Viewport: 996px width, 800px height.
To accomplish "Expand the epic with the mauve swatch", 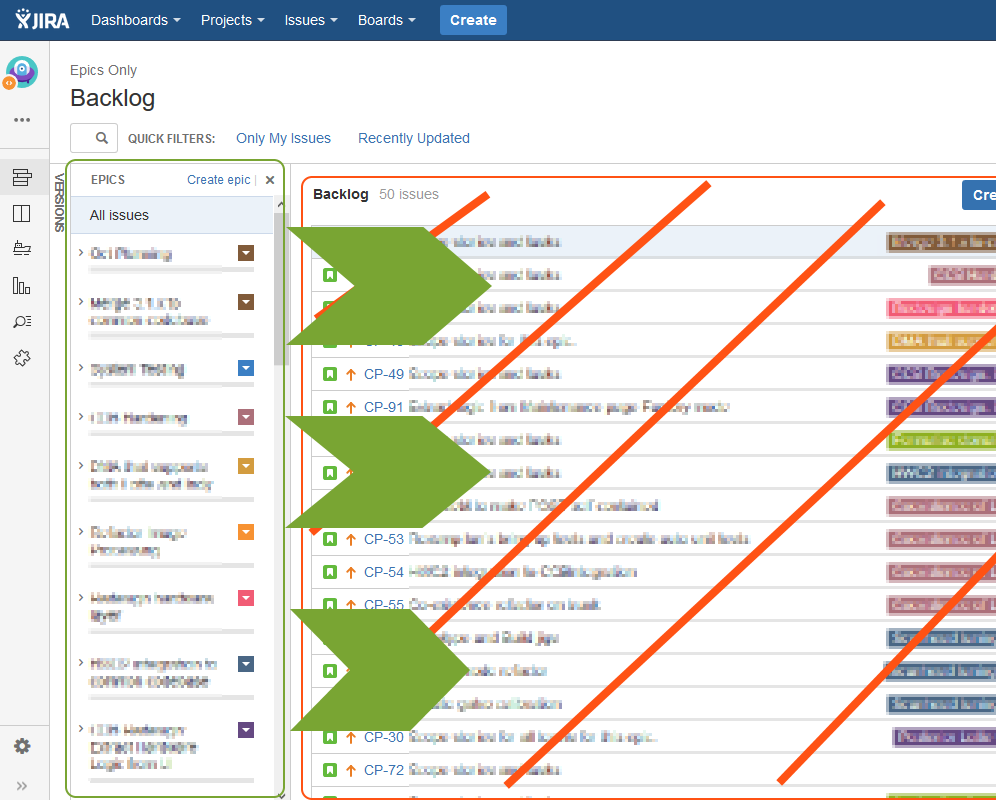I will (81, 416).
